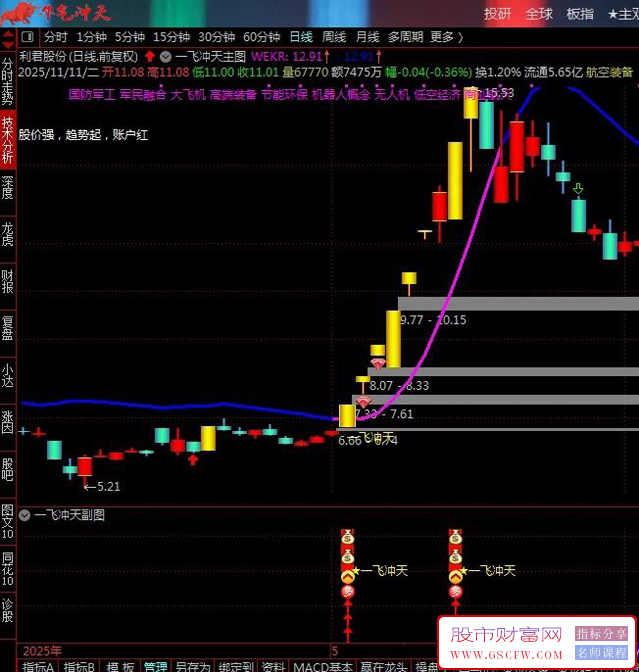
Task: Open the 财报 sidebar tab
Action: pyautogui.click(x=8, y=281)
